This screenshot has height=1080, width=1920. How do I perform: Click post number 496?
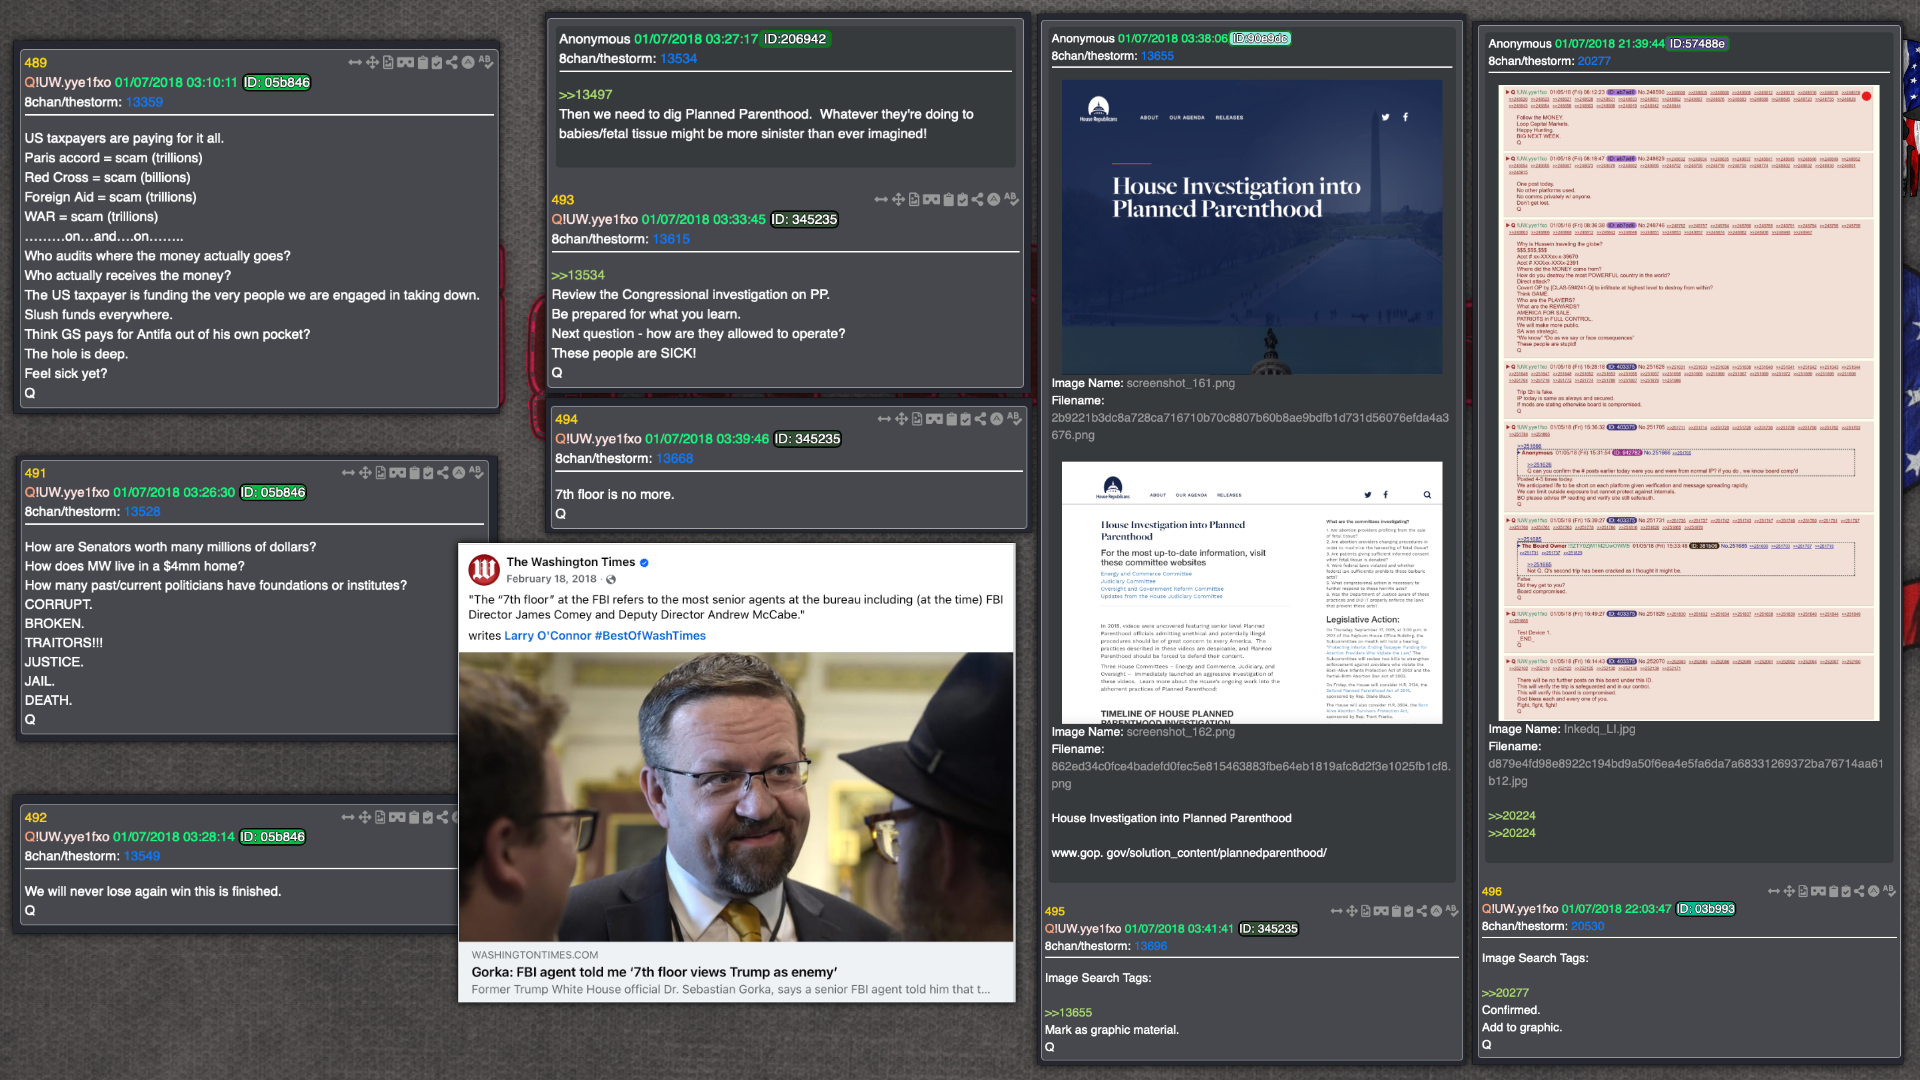pos(1492,891)
